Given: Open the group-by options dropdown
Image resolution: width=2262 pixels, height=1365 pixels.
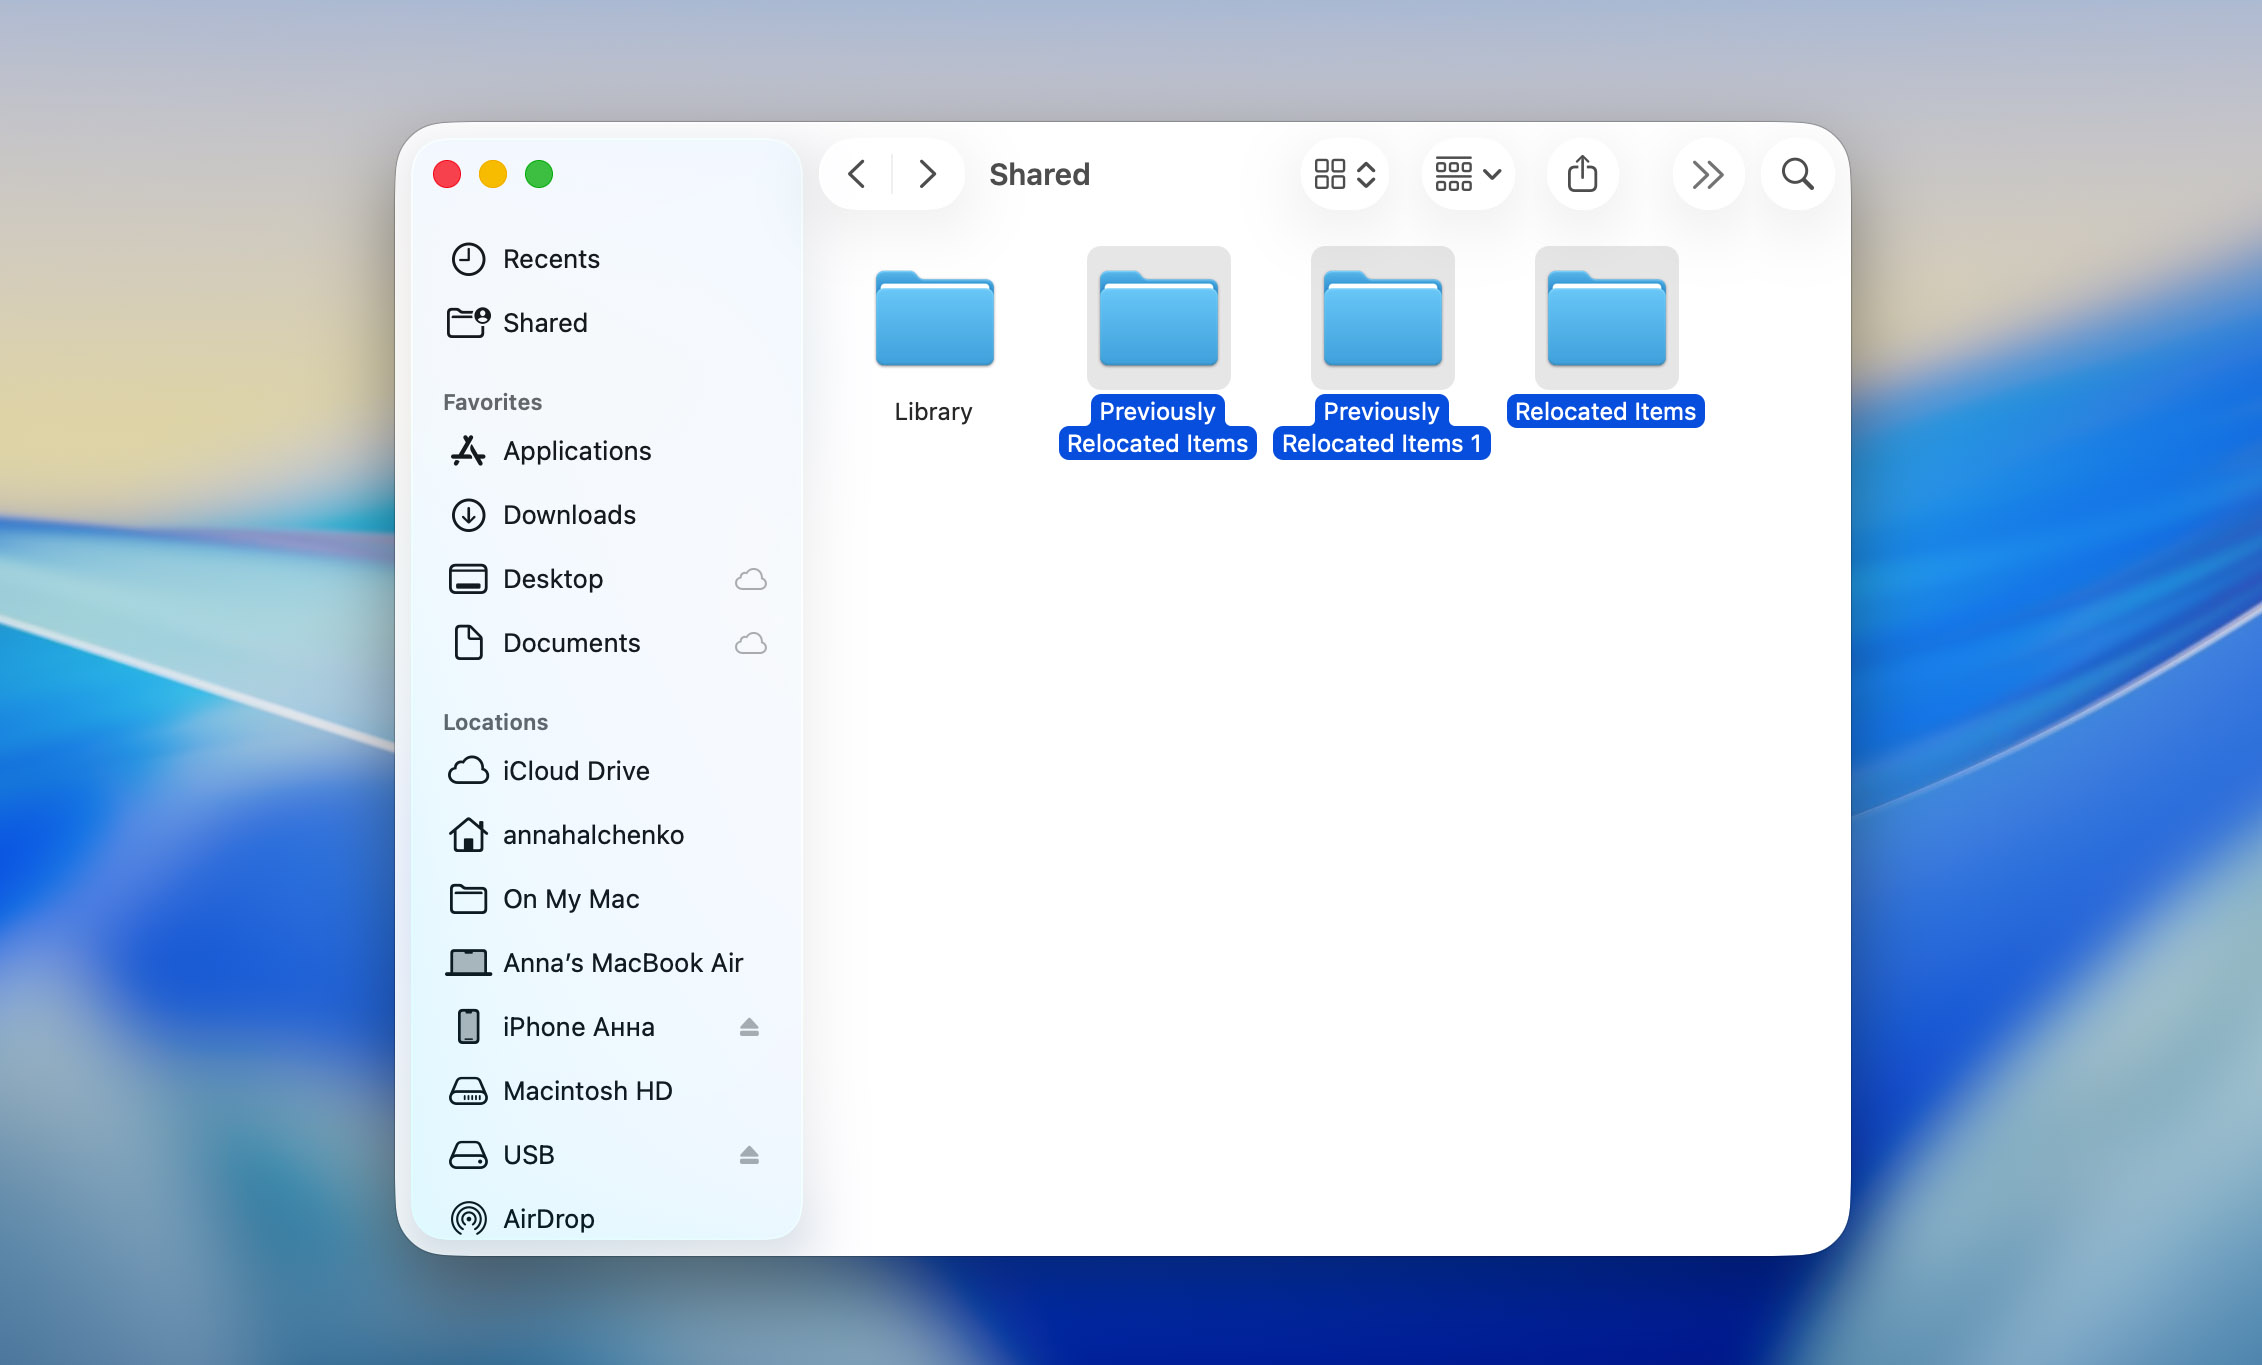Looking at the screenshot, I should [x=1467, y=174].
